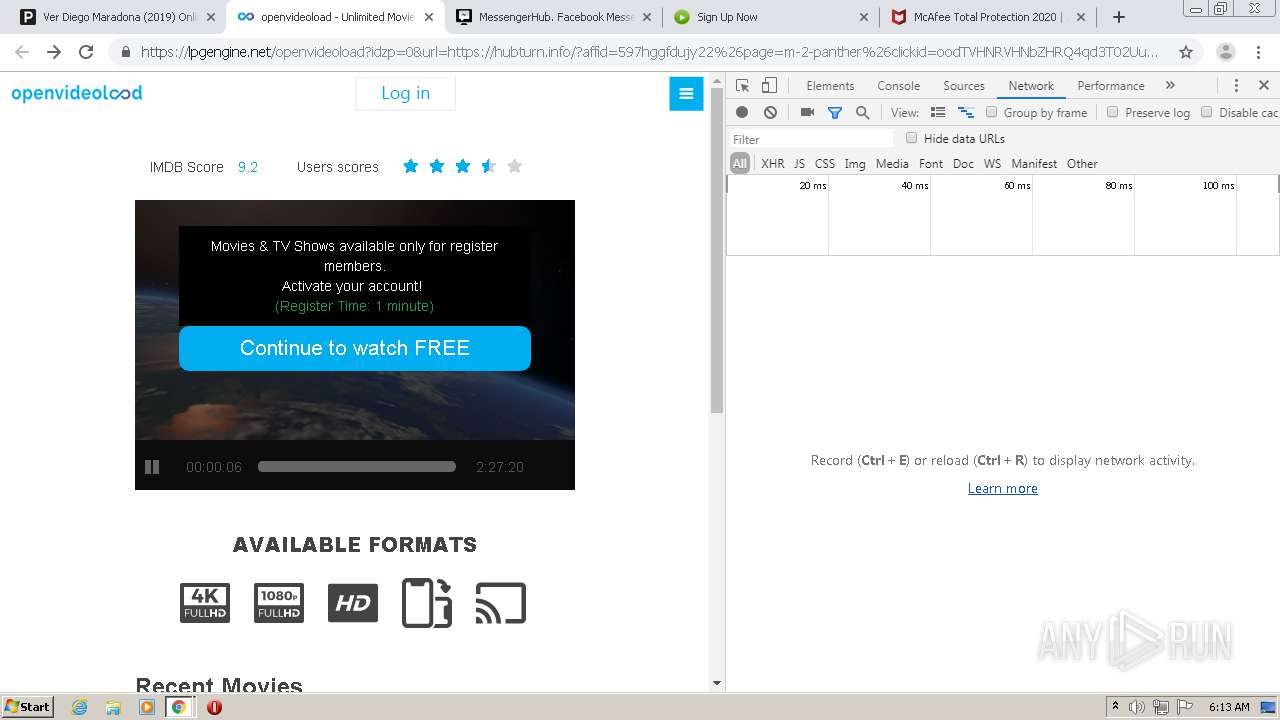The image size is (1280, 720).
Task: Open the Start menu
Action: [x=27, y=707]
